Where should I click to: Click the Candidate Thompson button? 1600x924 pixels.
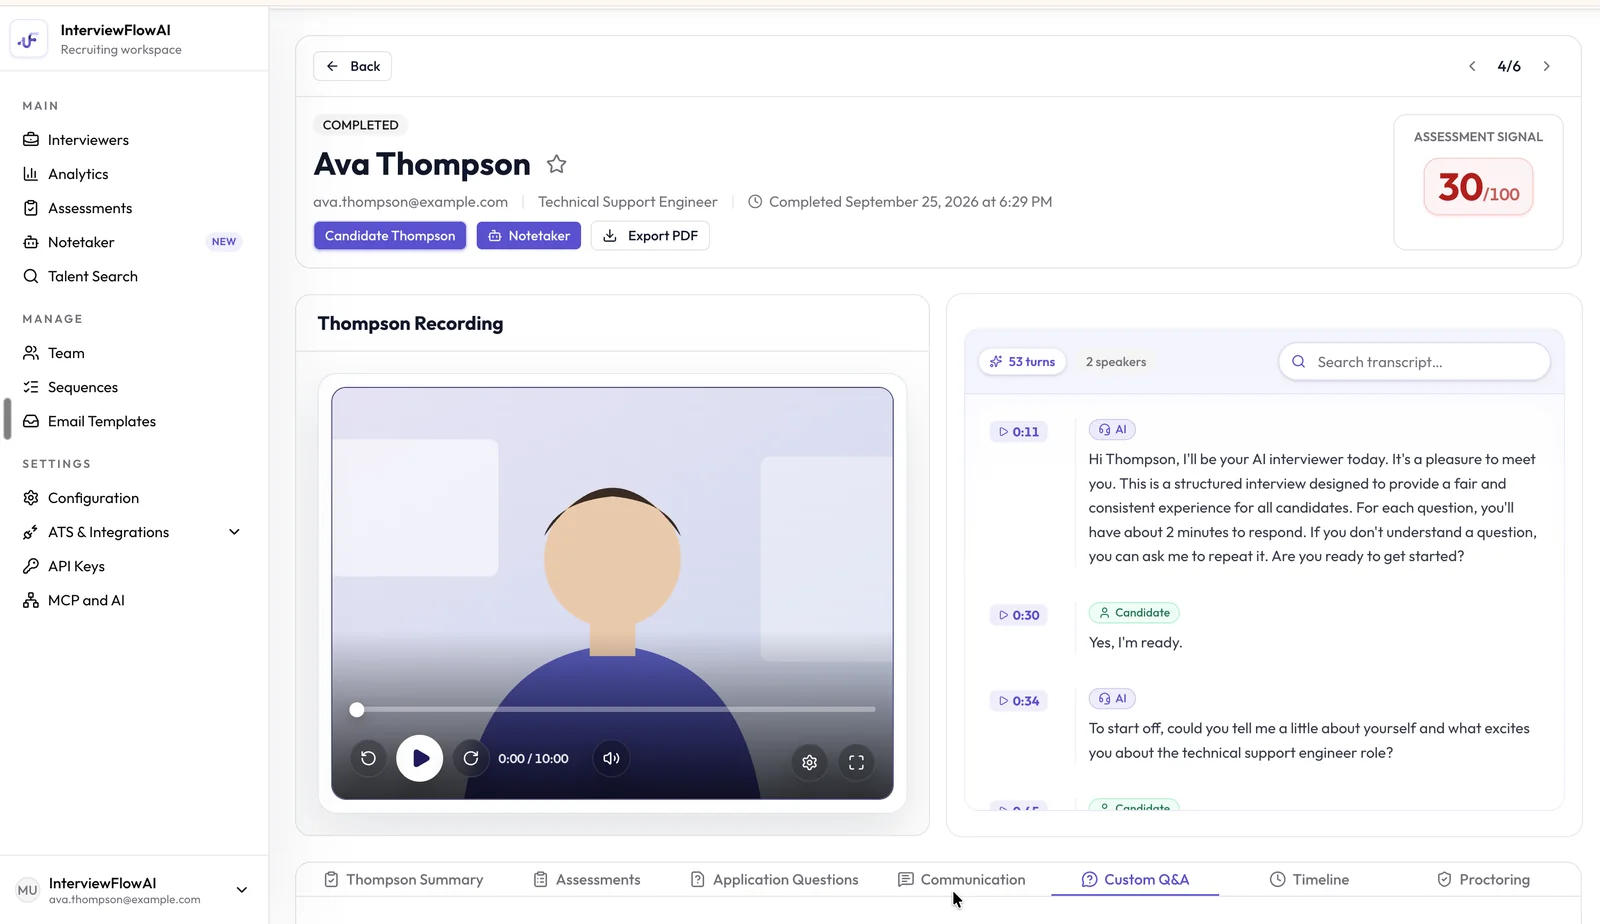(390, 236)
